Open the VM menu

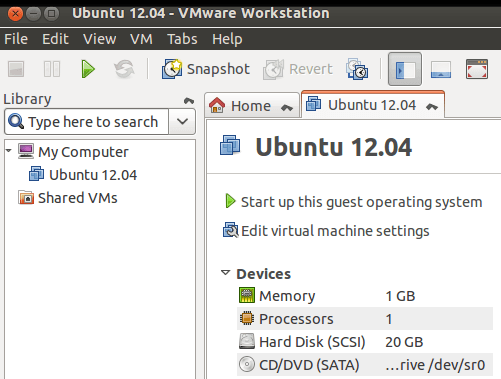point(141,39)
